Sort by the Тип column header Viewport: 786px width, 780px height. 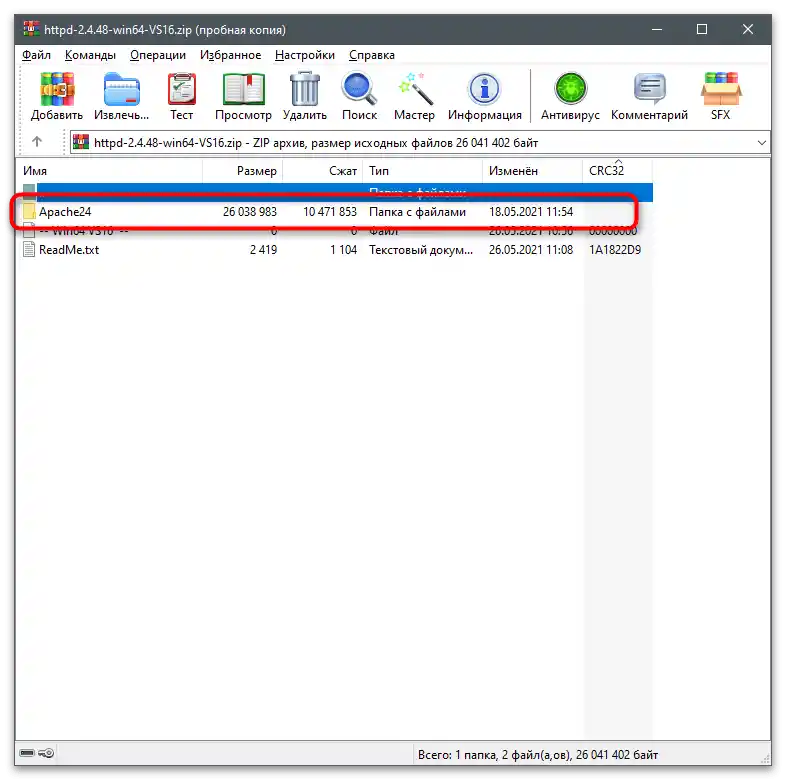(423, 171)
